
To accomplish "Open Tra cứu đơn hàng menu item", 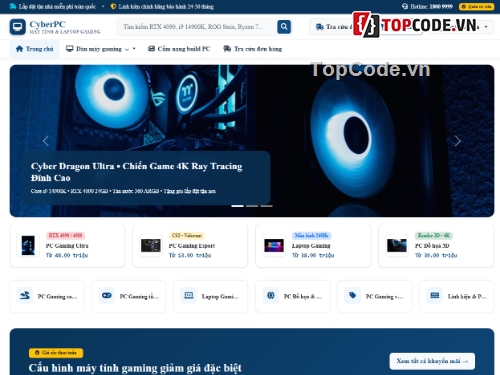I will [x=252, y=49].
